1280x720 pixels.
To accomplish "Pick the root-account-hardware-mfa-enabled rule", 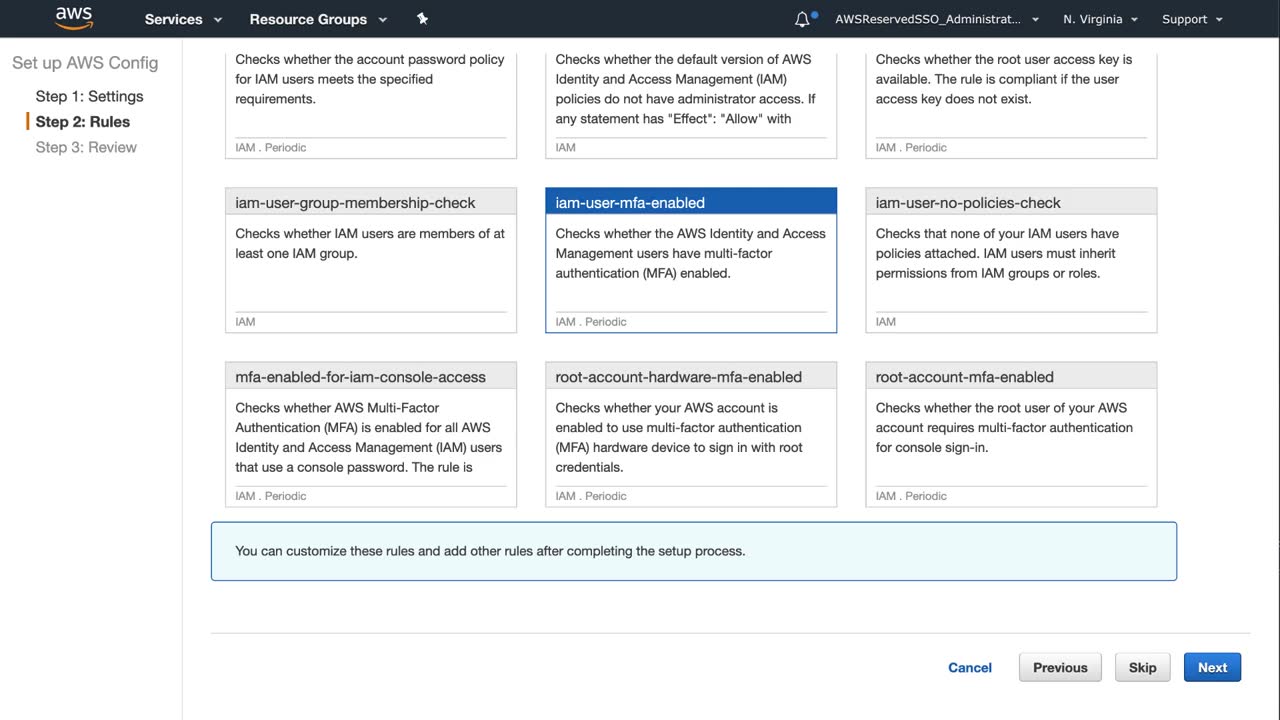I will click(x=691, y=434).
